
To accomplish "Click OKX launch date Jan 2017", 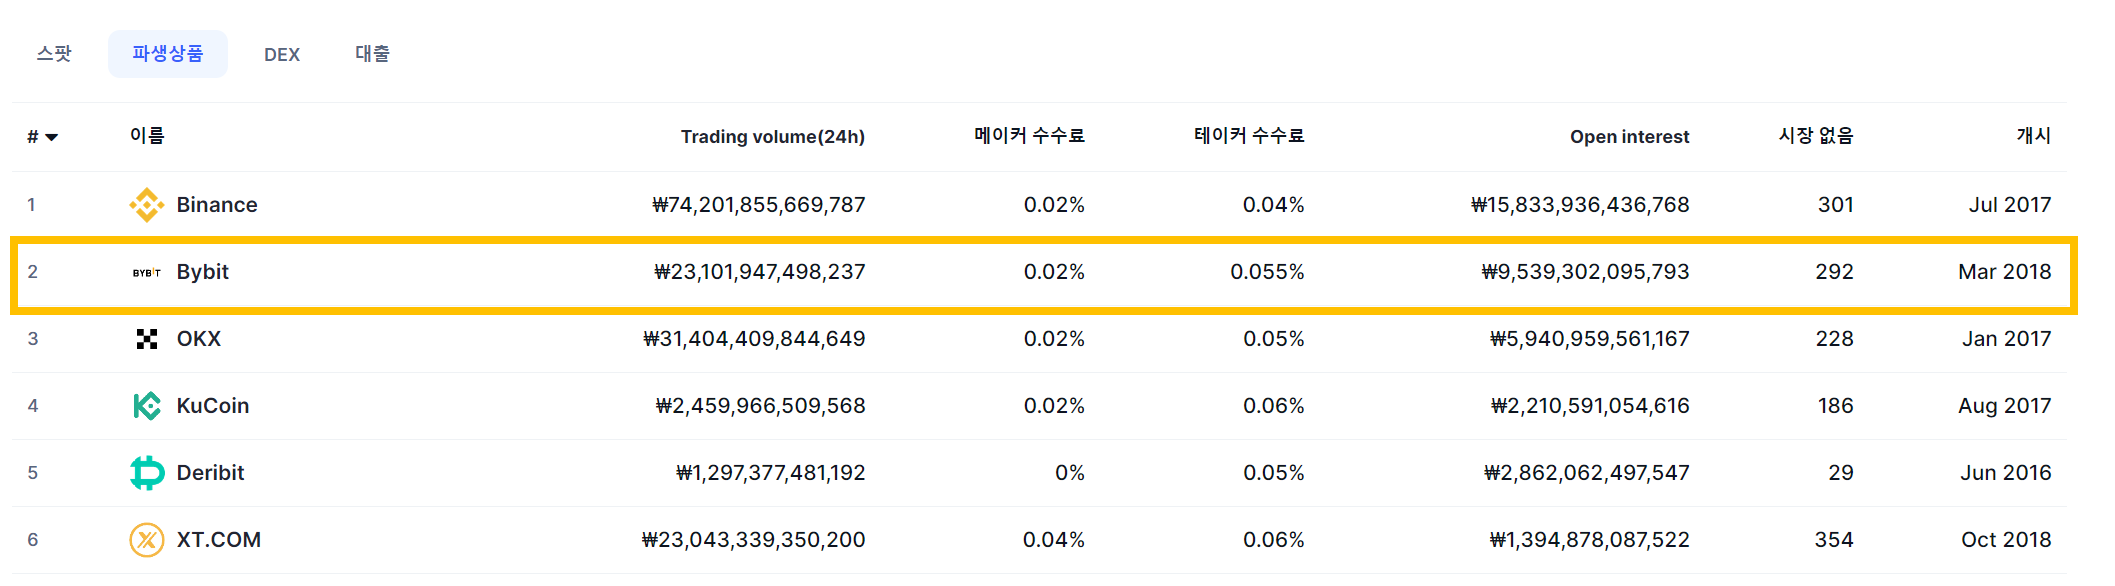I will click(x=2007, y=339).
